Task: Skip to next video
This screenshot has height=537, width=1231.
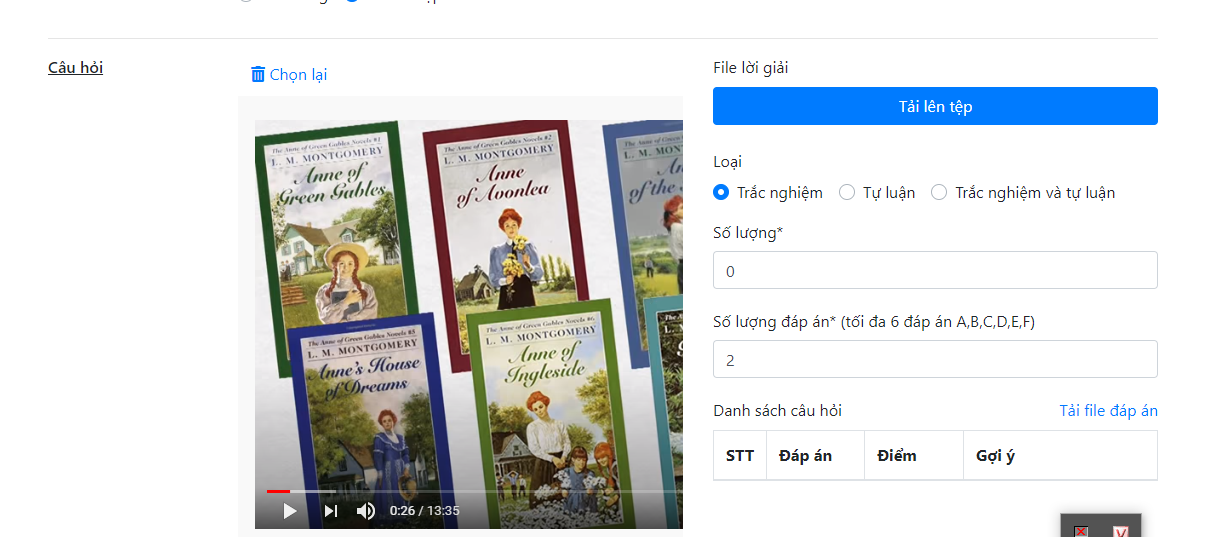Action: pyautogui.click(x=331, y=511)
